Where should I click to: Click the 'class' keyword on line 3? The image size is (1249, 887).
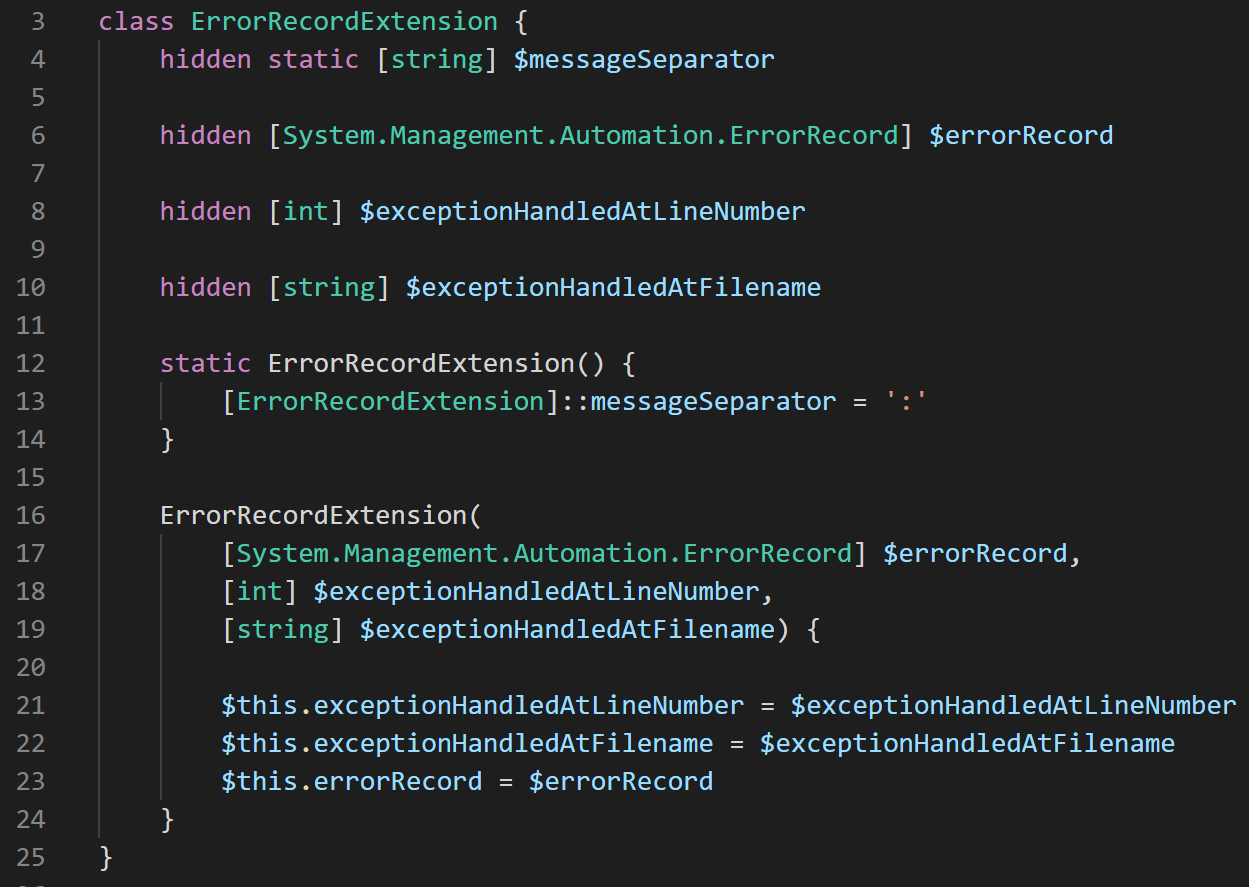click(x=136, y=21)
